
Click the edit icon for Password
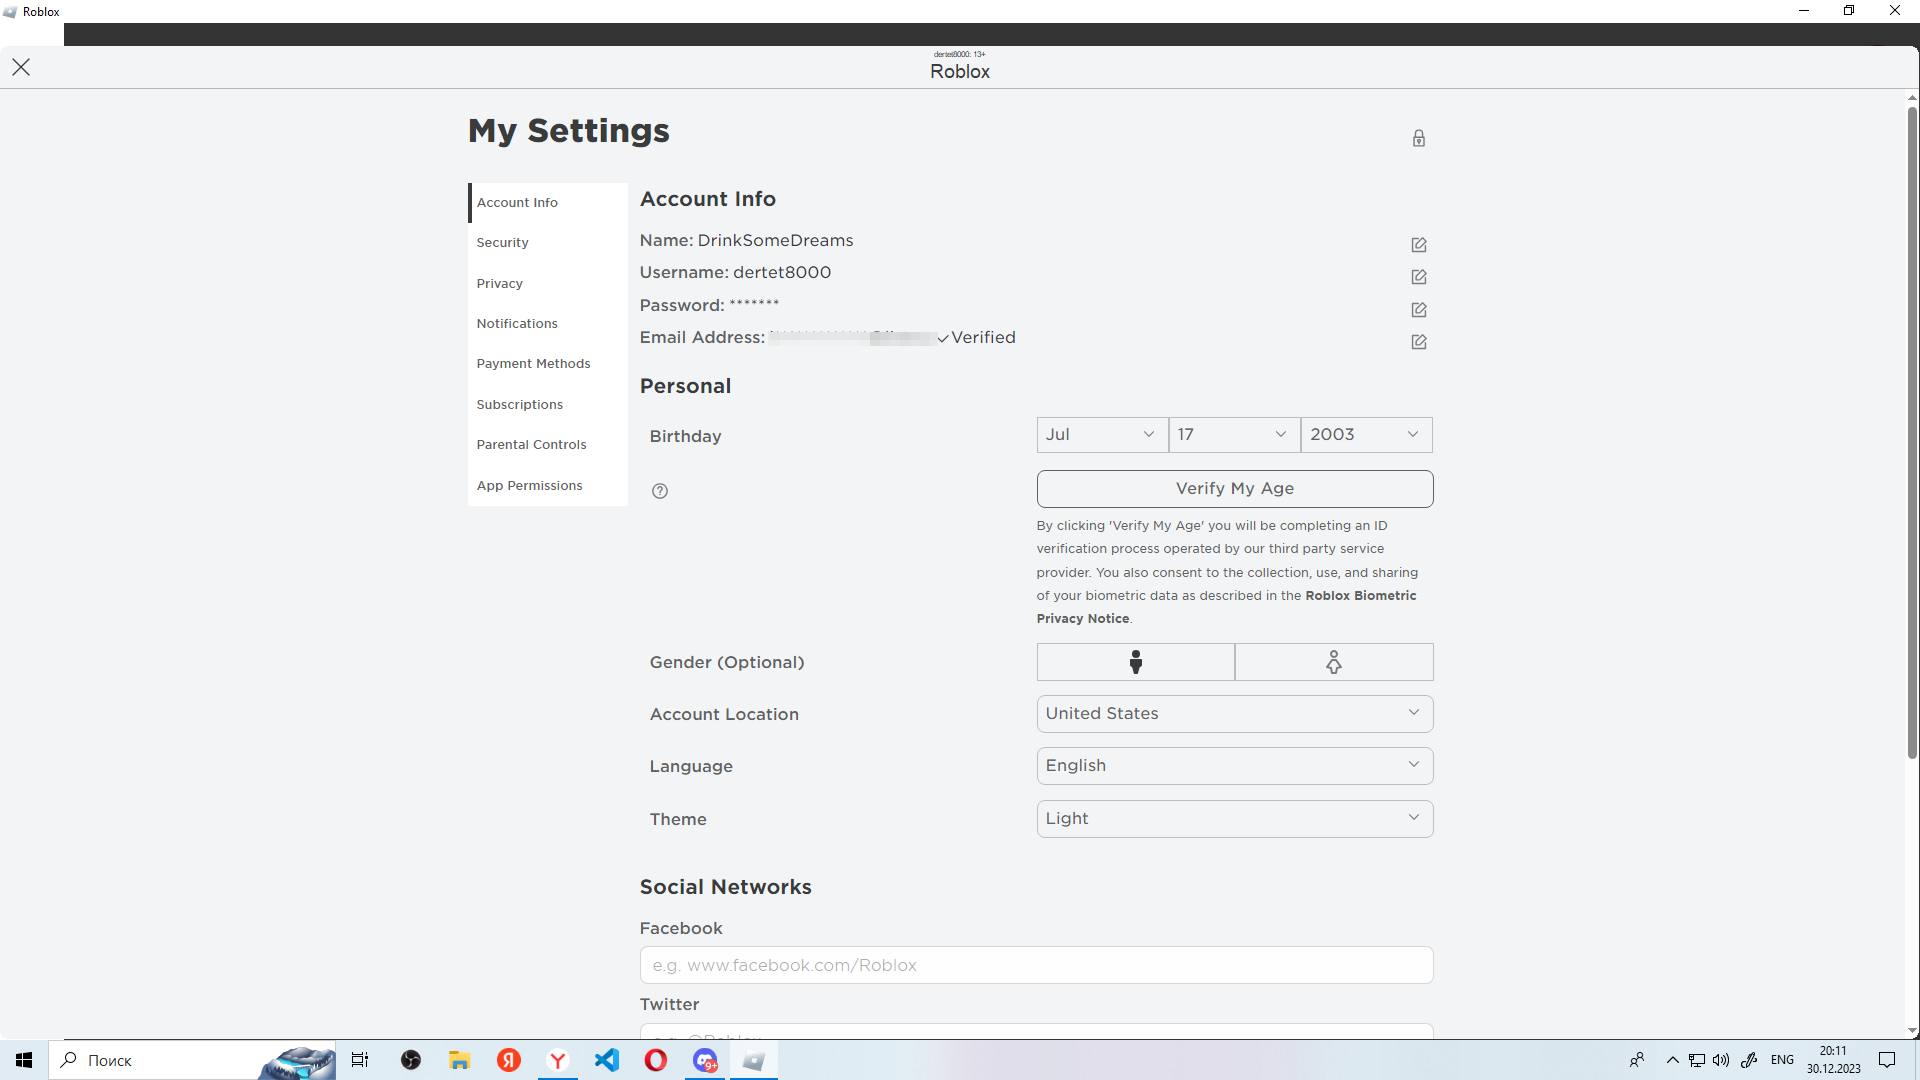pyautogui.click(x=1418, y=310)
